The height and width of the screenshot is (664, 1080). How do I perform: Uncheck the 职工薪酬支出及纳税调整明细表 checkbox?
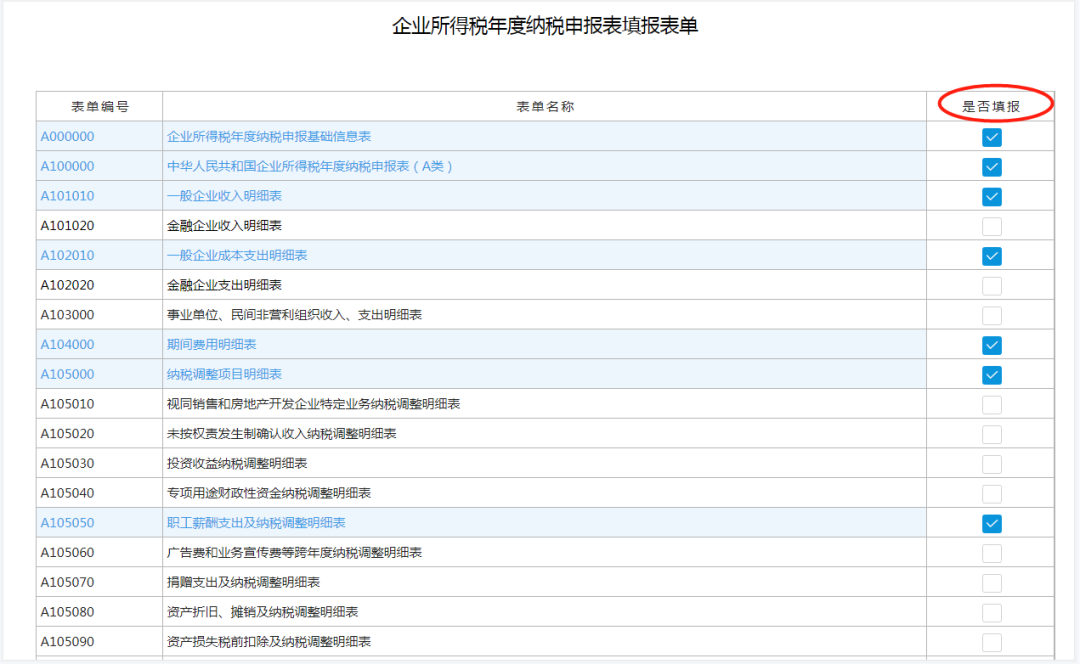click(991, 523)
